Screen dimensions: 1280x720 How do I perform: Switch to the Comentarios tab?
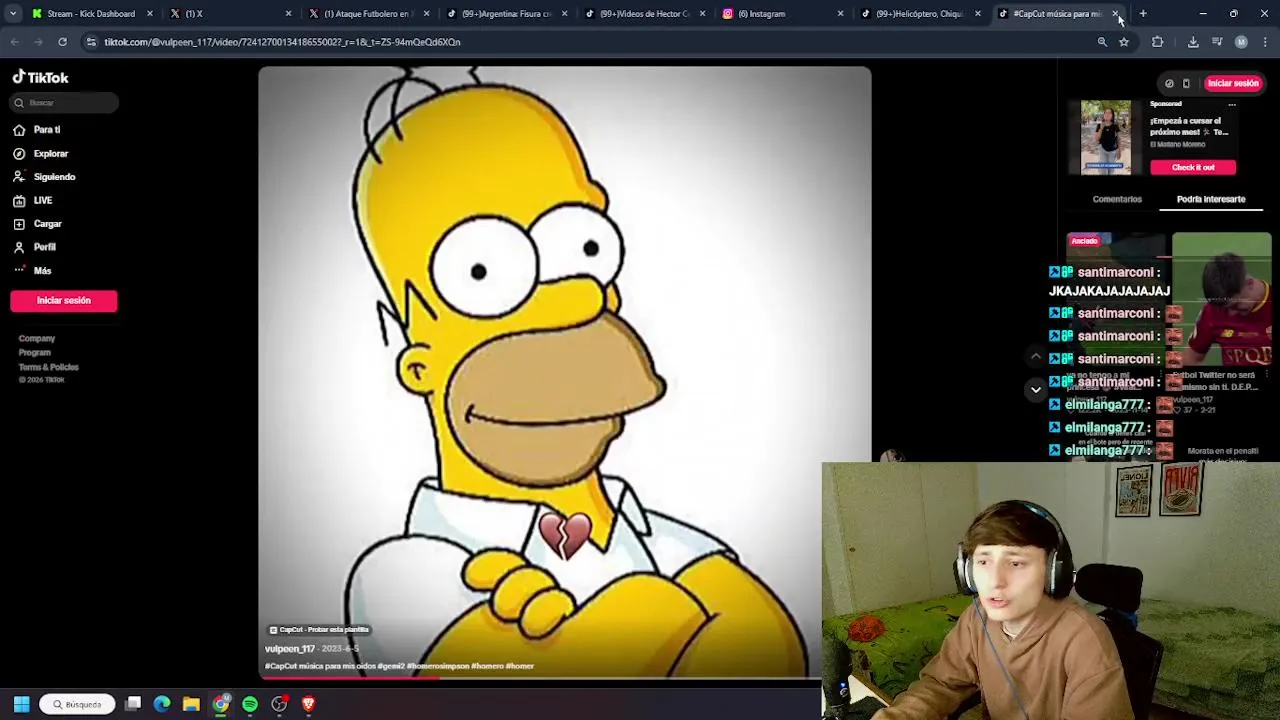(1117, 199)
